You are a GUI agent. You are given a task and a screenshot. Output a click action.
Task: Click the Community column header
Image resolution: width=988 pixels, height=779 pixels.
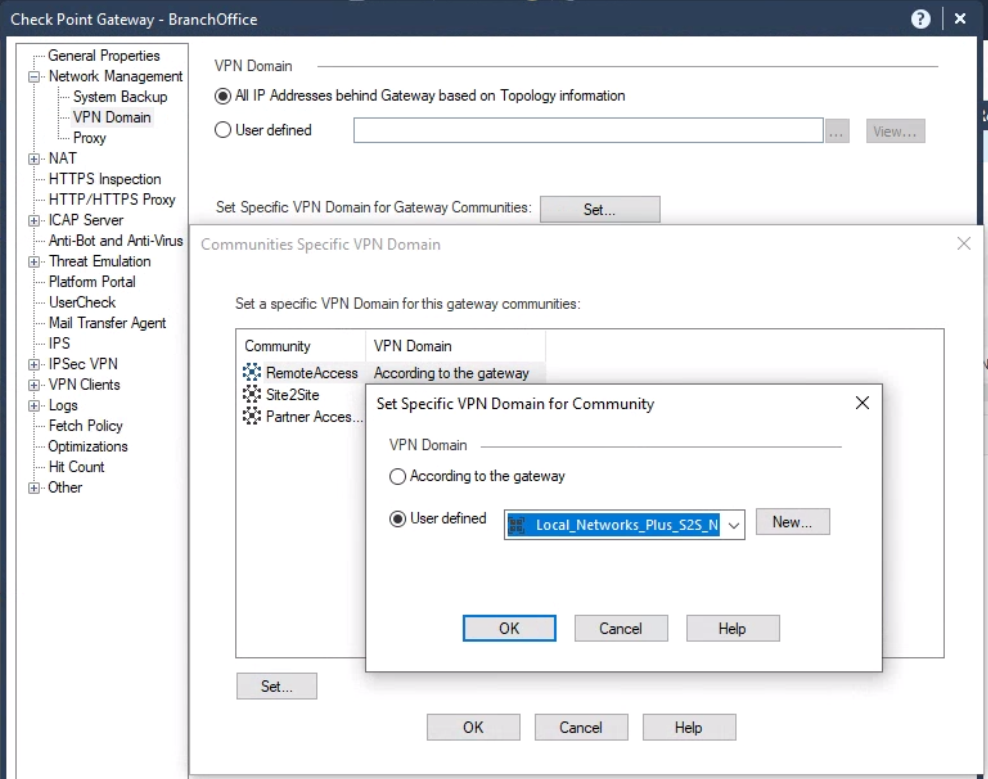[301, 346]
